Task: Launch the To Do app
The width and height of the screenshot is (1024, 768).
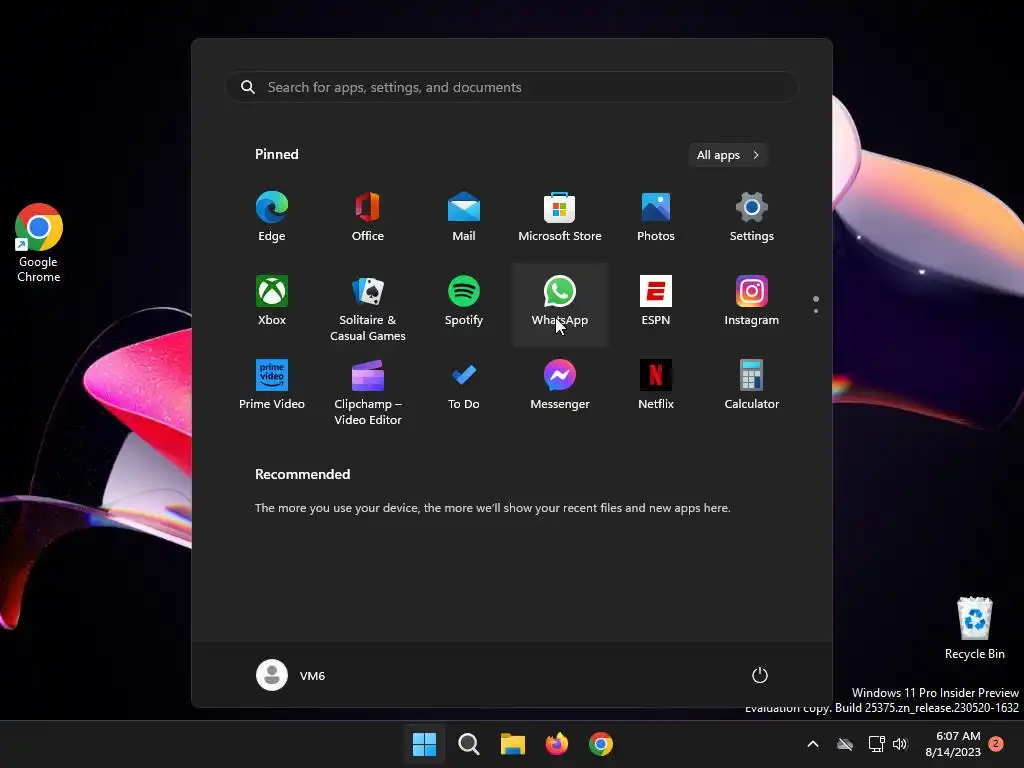Action: point(464,385)
